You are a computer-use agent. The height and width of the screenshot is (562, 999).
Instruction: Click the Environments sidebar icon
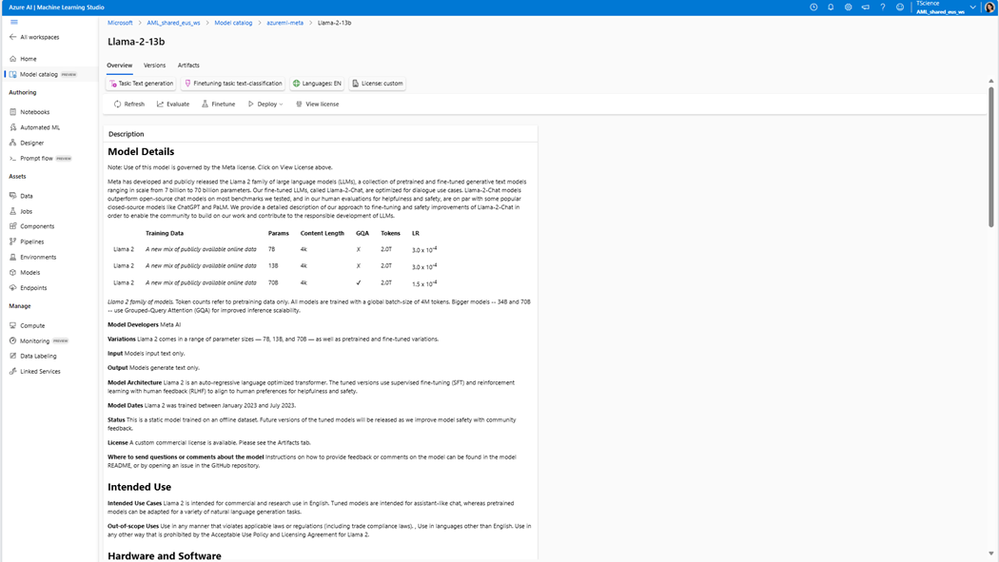tap(13, 257)
